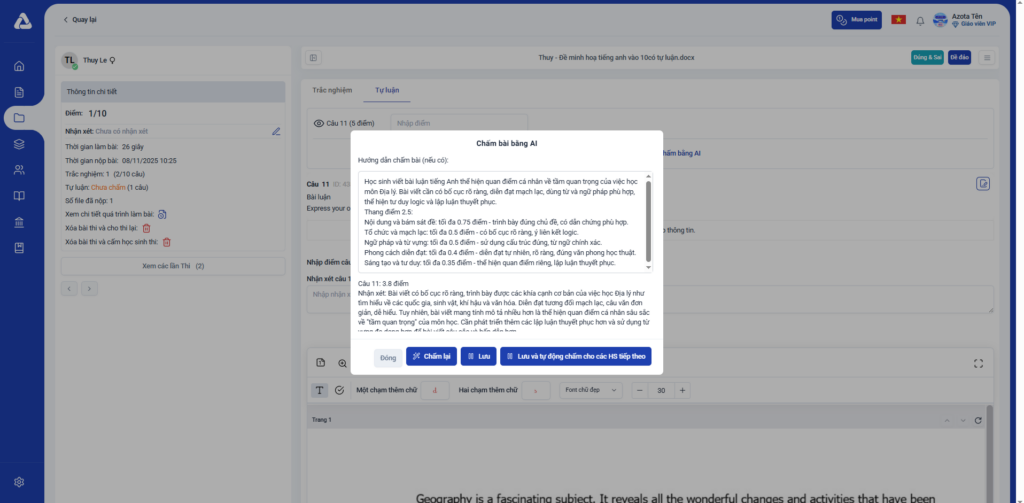Open notifications bell icon

pyautogui.click(x=920, y=20)
